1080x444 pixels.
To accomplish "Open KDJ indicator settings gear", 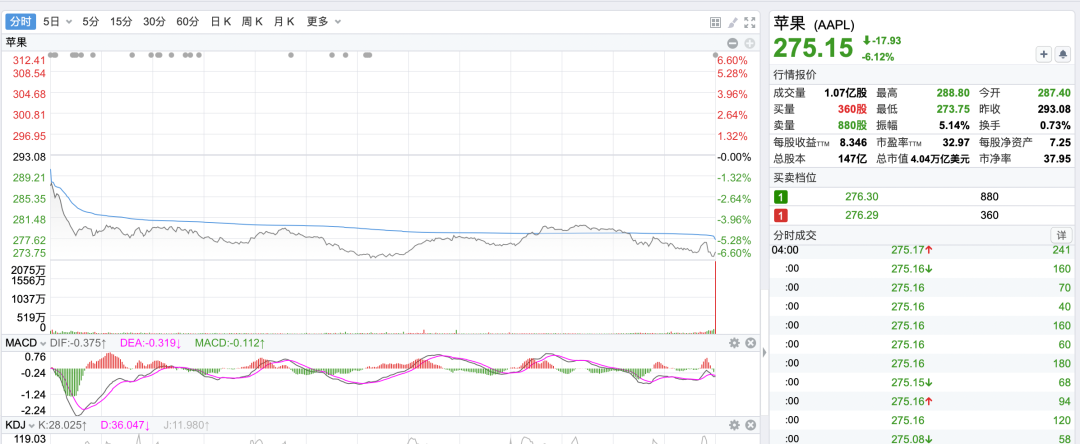I will click(734, 425).
